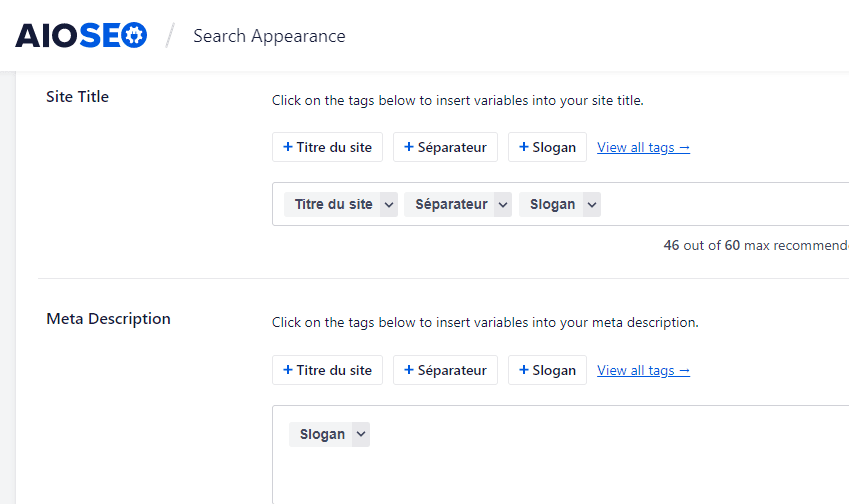The image size is (849, 504).
Task: Click the Search Appearance header title
Action: 269,36
